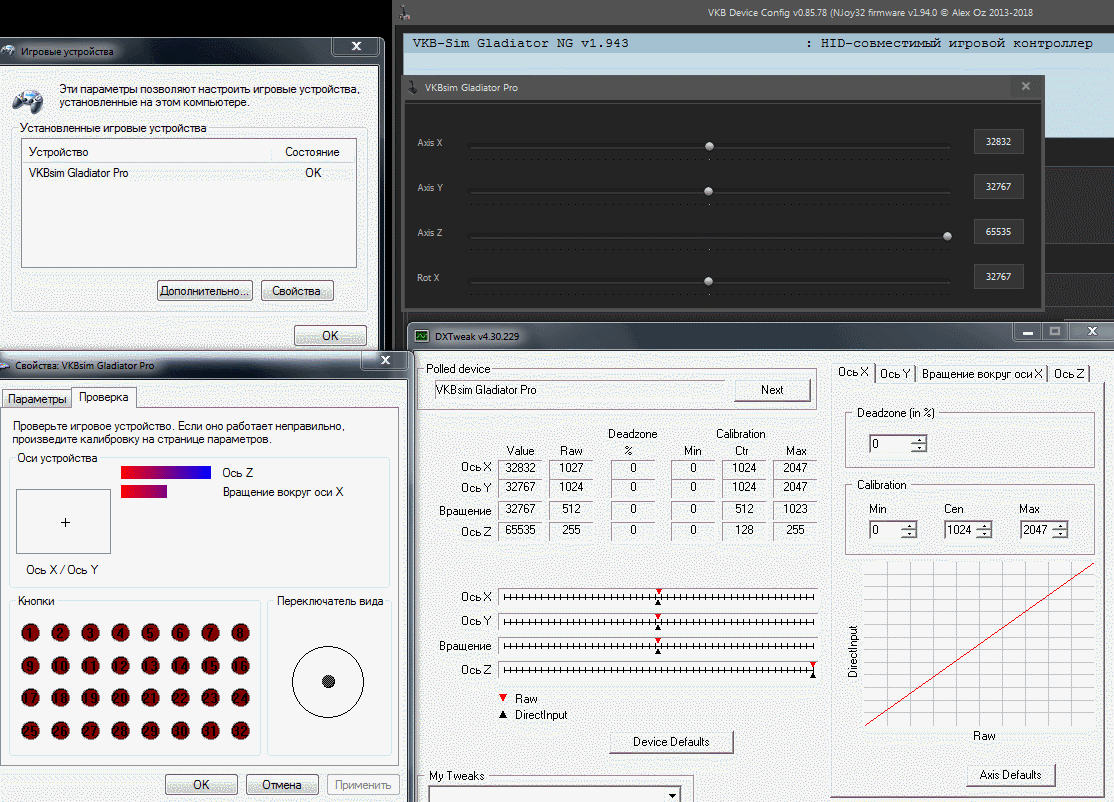Open the My Tweaks dropdown list
Image resolution: width=1114 pixels, height=802 pixels.
(671, 795)
